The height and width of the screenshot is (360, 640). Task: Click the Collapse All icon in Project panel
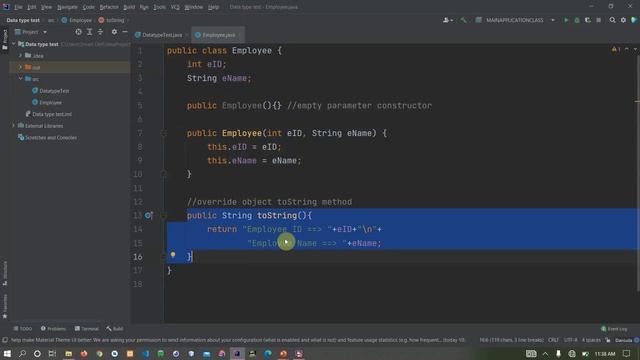[100, 32]
